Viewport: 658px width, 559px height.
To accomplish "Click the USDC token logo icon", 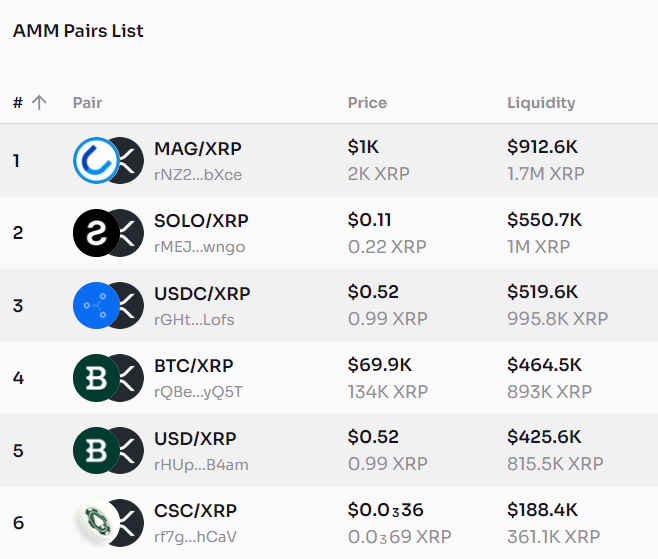I will coord(96,306).
